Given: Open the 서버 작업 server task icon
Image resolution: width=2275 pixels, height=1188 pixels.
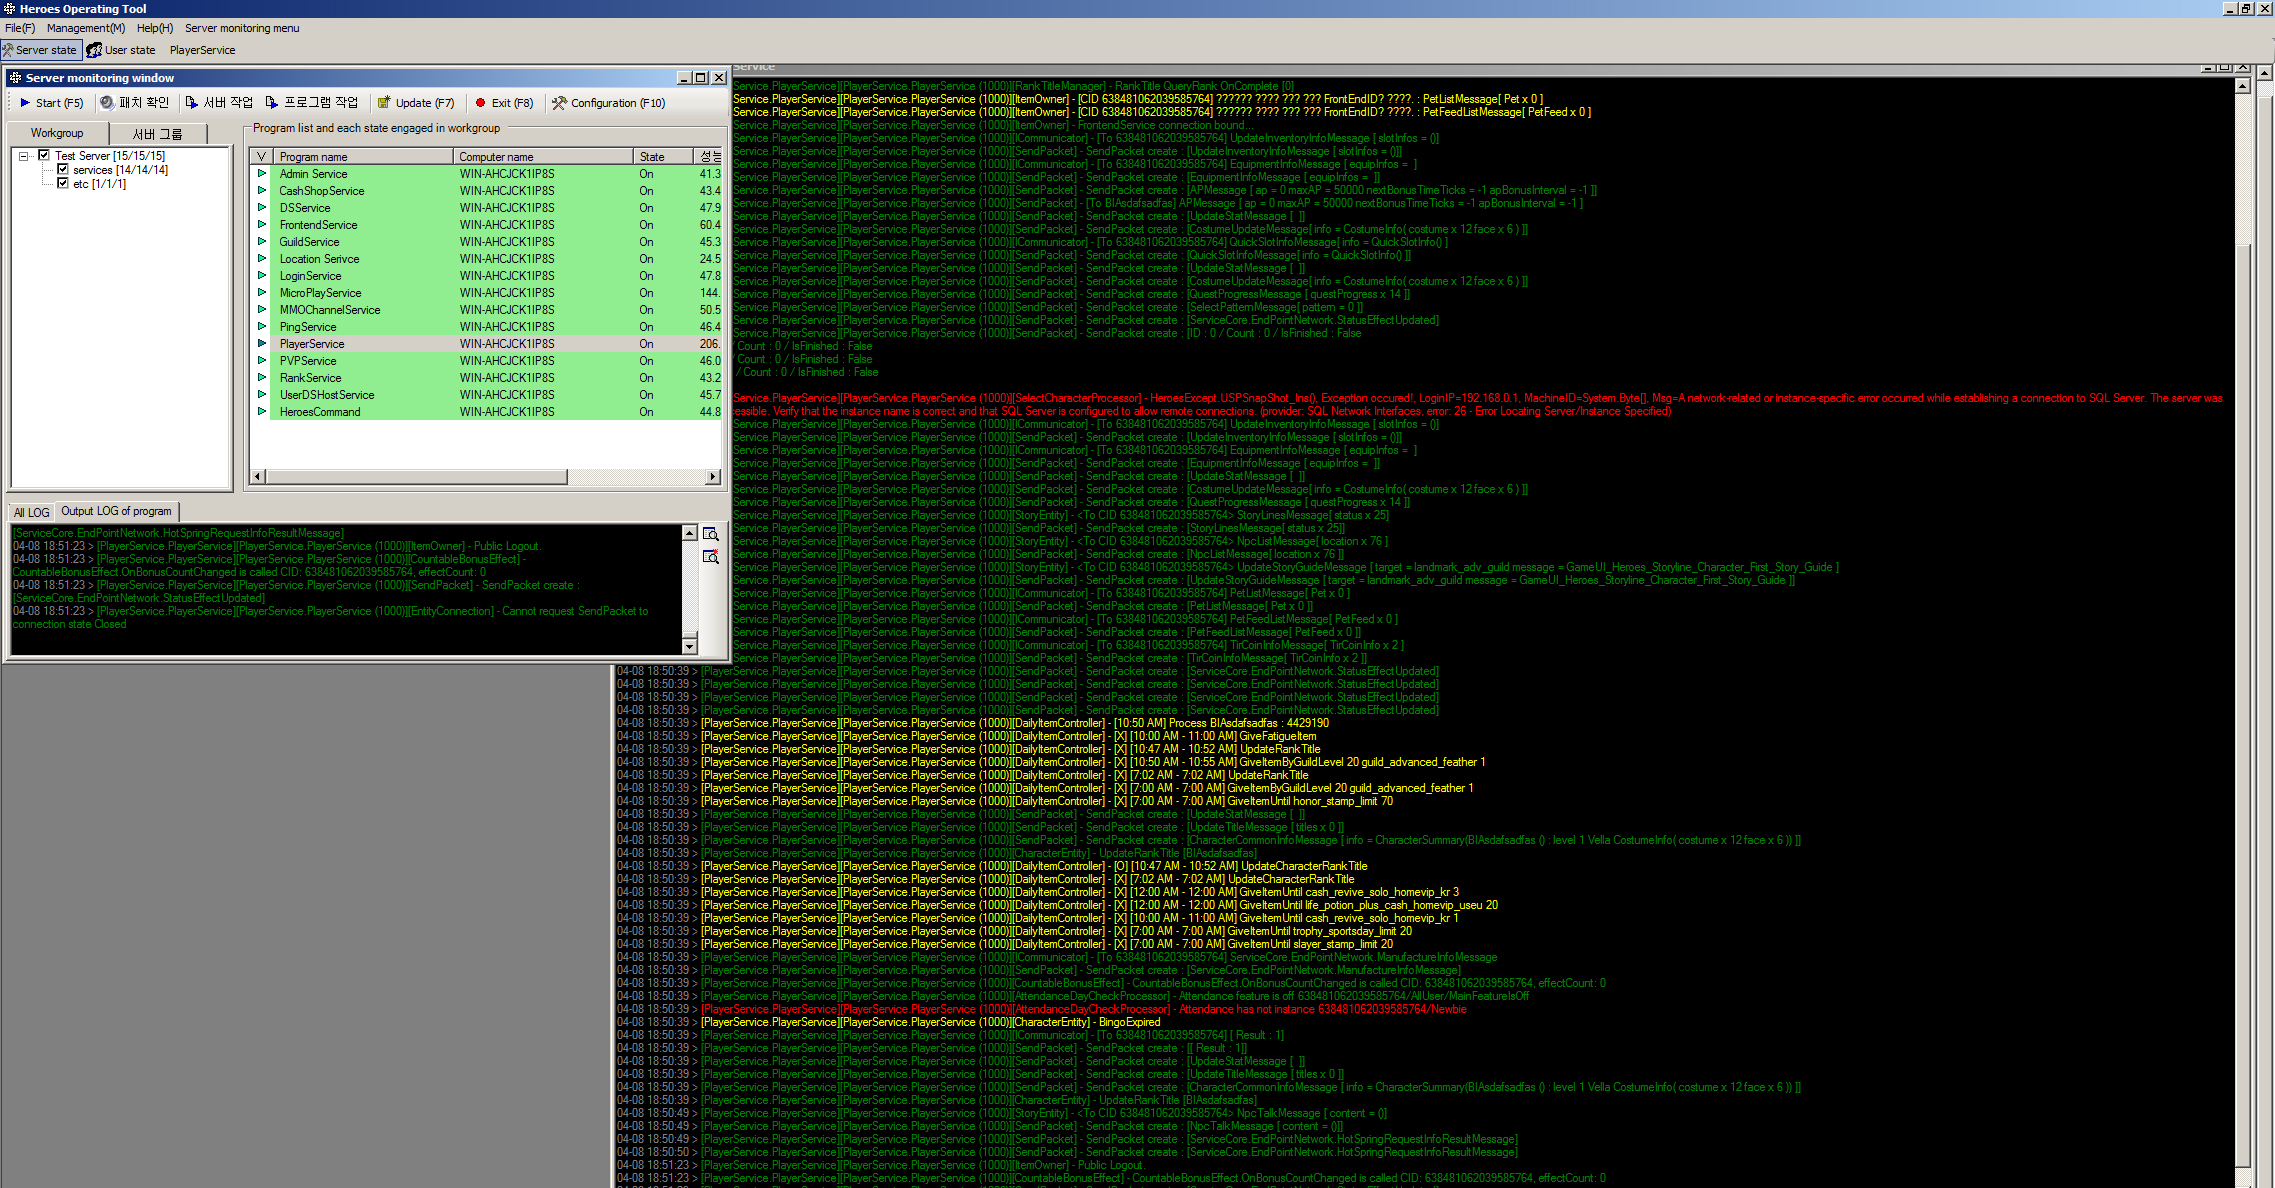Looking at the screenshot, I should click(192, 103).
